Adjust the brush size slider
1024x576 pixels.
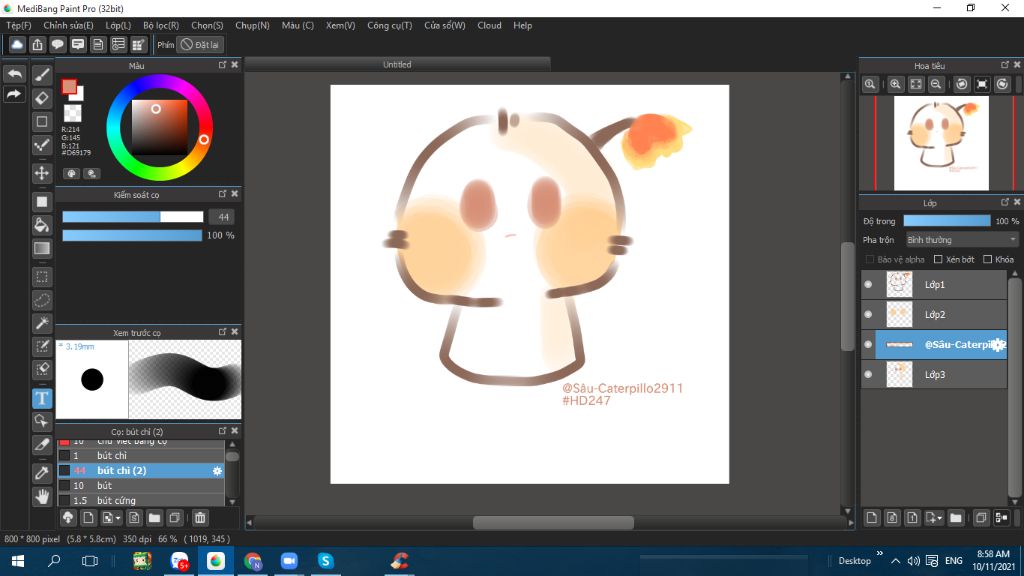point(133,217)
